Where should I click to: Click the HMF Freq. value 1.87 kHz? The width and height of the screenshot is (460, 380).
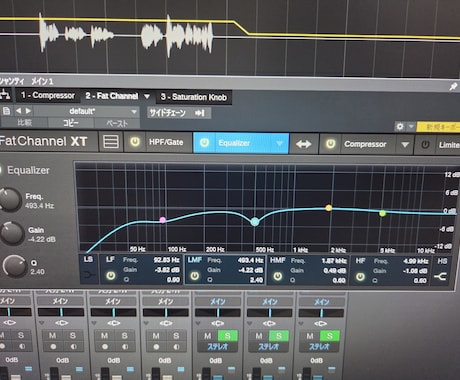coord(334,261)
